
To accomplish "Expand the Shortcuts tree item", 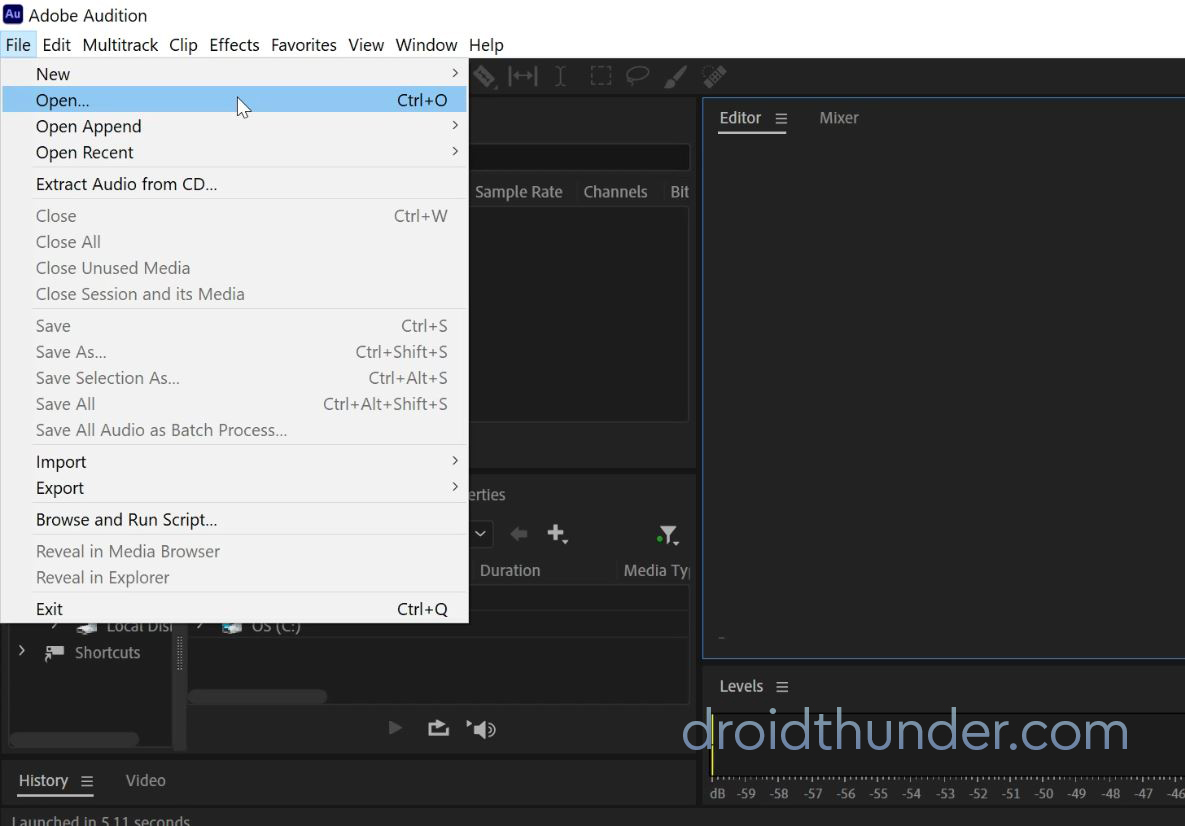I will tap(22, 652).
